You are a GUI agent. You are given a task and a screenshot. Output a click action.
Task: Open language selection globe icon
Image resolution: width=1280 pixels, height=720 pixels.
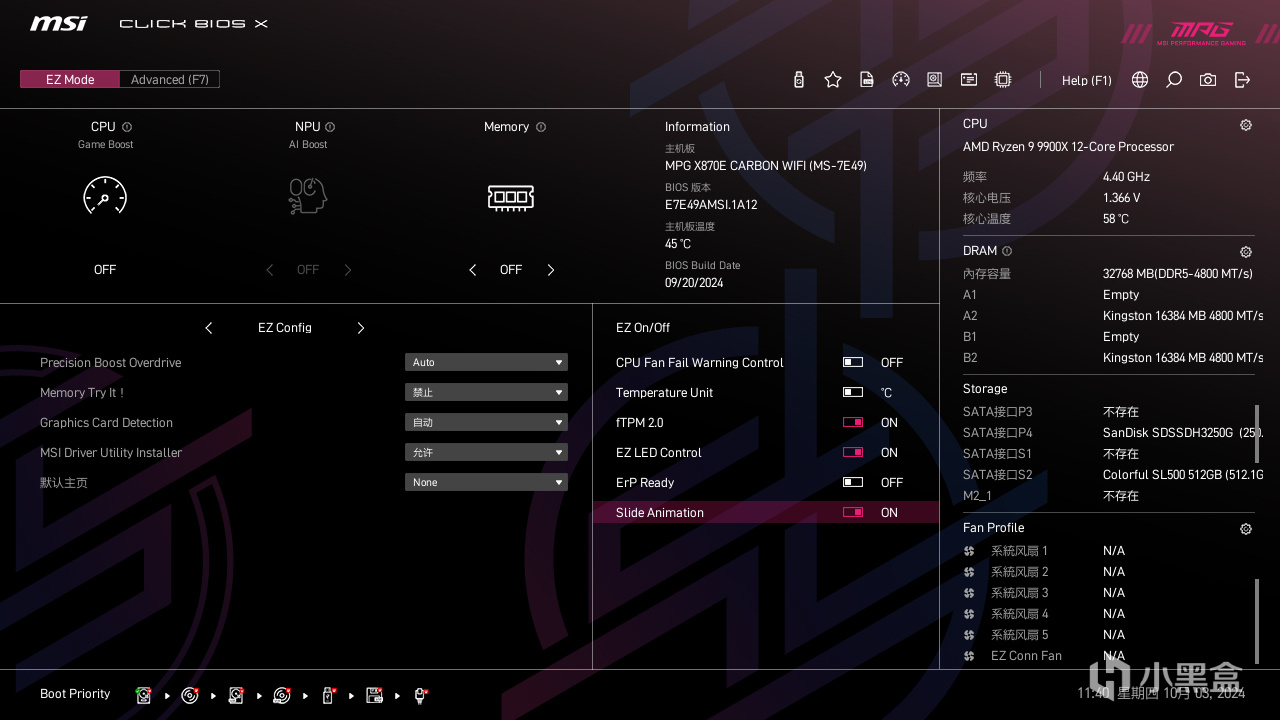point(1140,80)
